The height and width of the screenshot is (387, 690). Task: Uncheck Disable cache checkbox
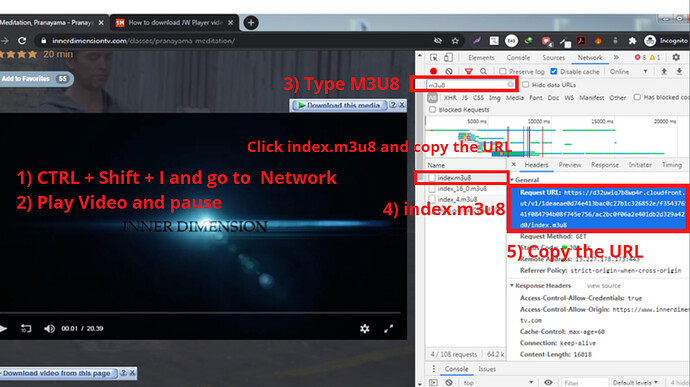pos(554,71)
